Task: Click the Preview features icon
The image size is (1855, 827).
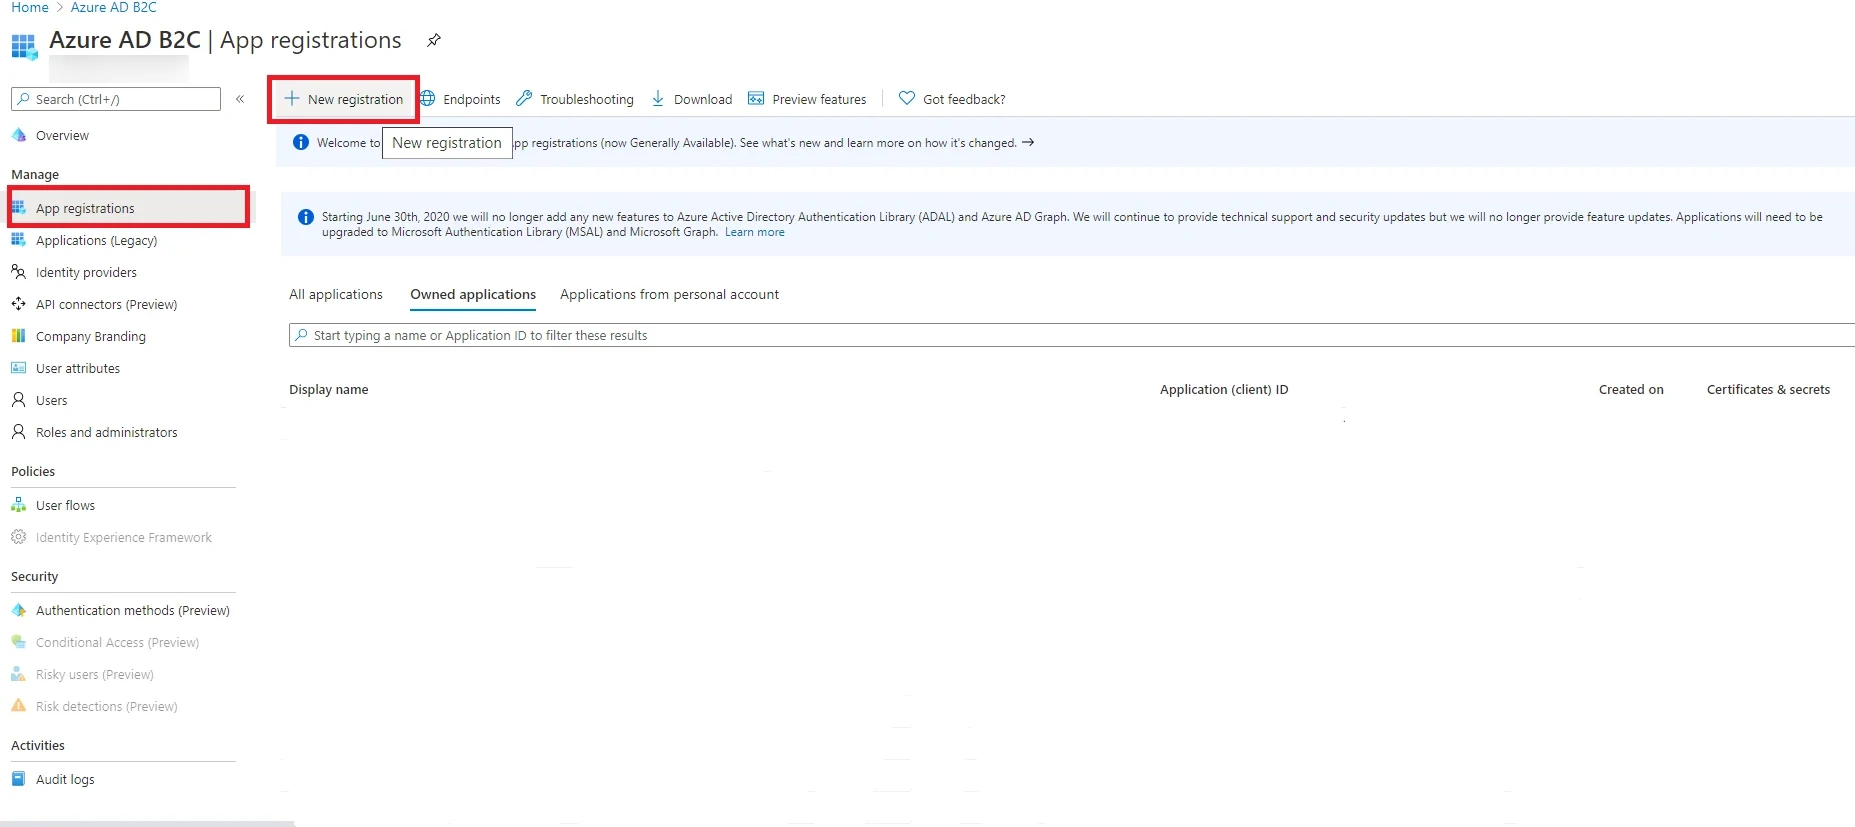Action: pyautogui.click(x=756, y=98)
